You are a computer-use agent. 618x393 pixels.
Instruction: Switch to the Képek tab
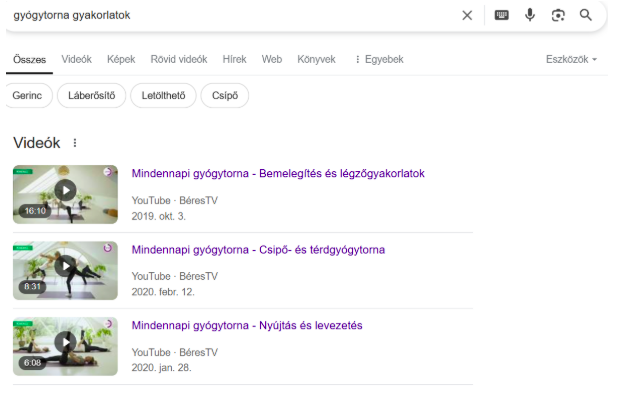[121, 60]
